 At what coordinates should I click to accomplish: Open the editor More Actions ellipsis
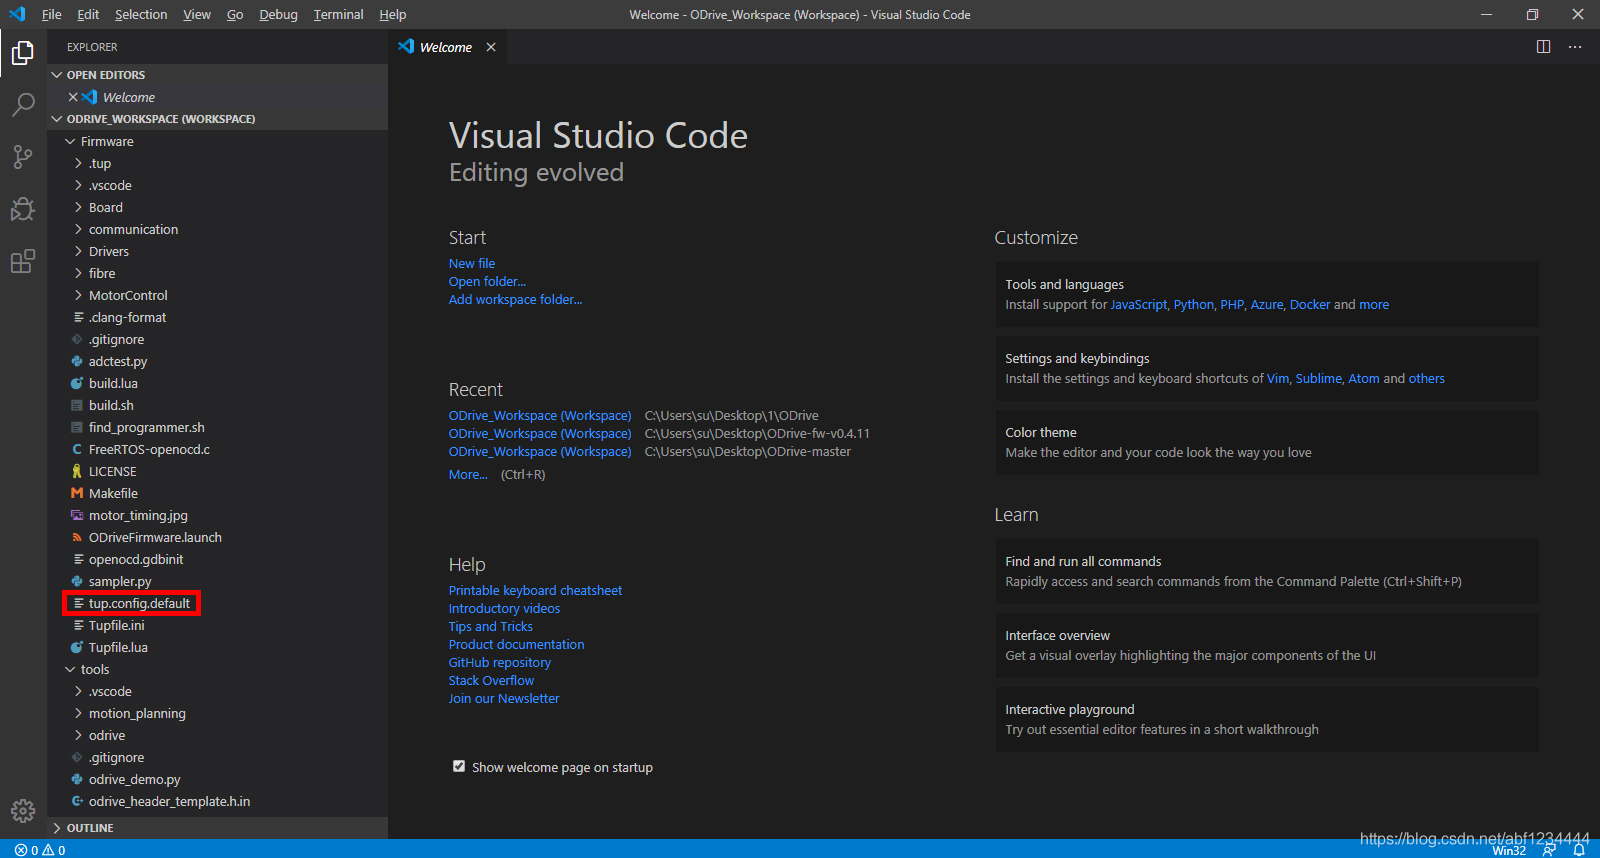coord(1575,47)
